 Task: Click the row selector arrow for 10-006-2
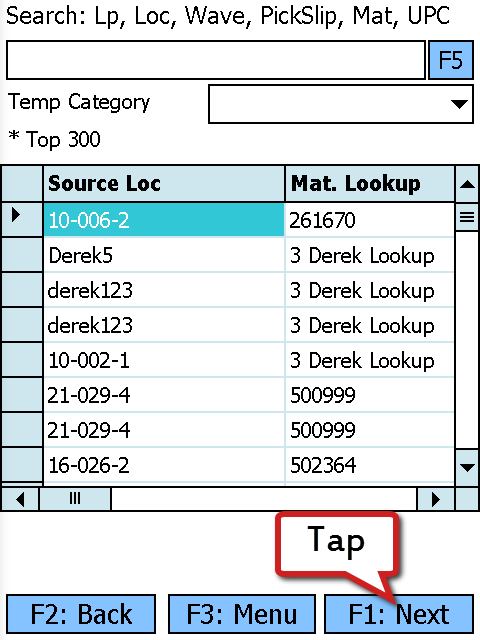pos(22,219)
